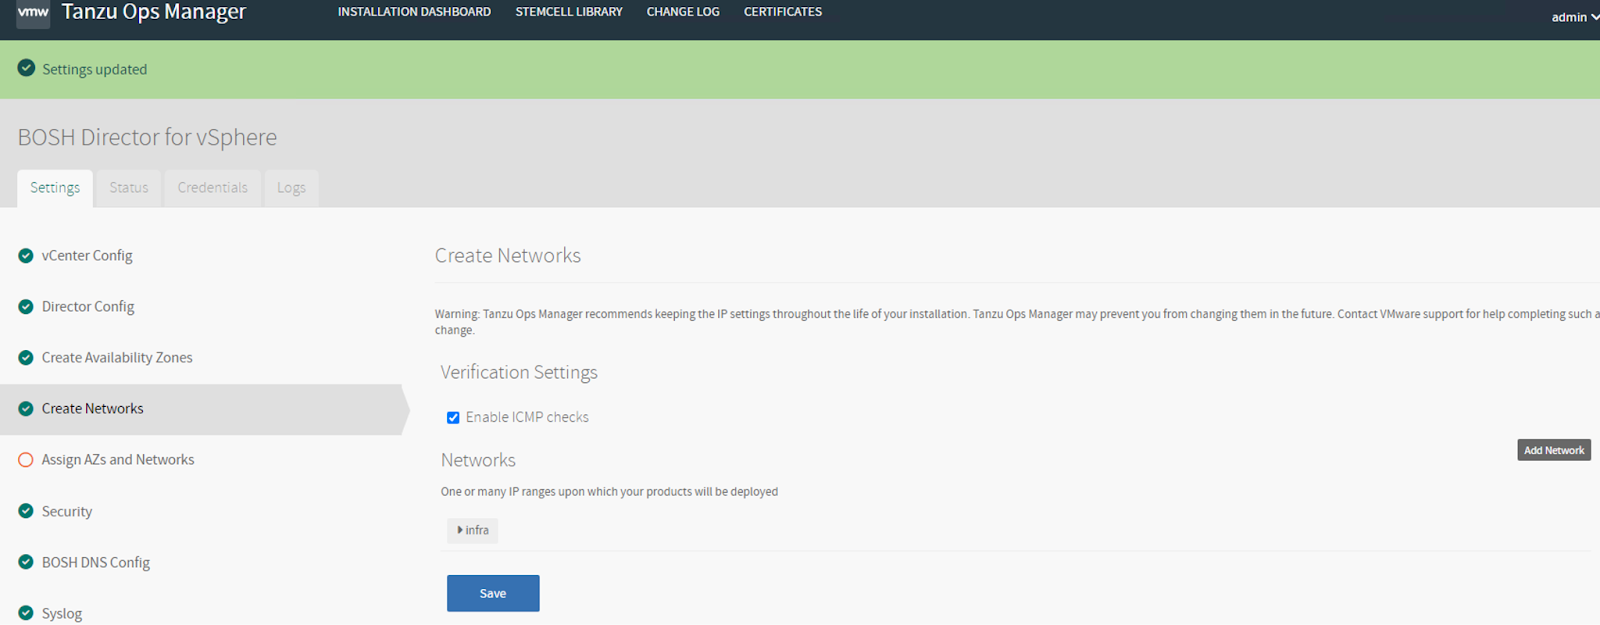This screenshot has width=1600, height=625.
Task: Switch to the Logs tab
Action: click(x=291, y=188)
